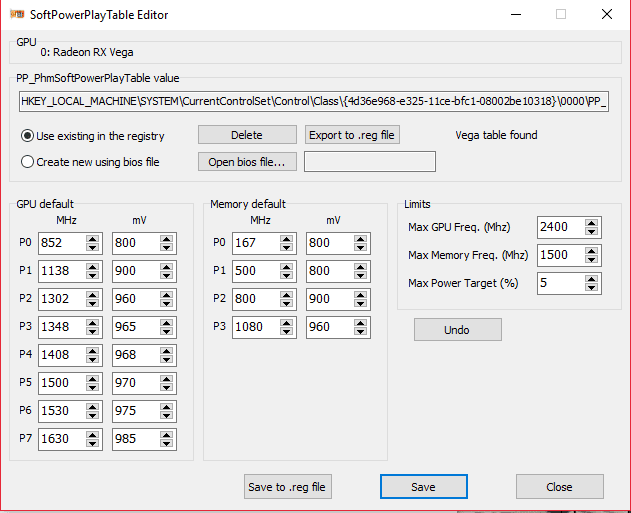Decrease GPU P3 mV with down arrow
Image resolution: width=631 pixels, height=513 pixels.
point(166,331)
